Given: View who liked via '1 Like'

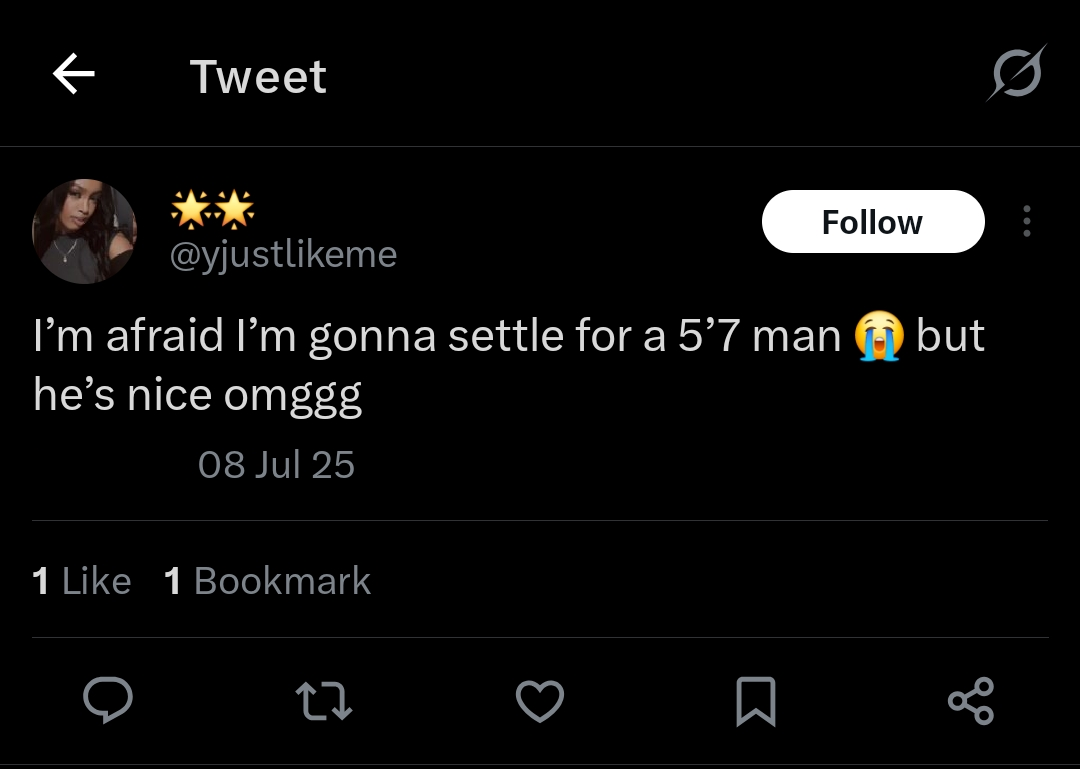Looking at the screenshot, I should [81, 580].
